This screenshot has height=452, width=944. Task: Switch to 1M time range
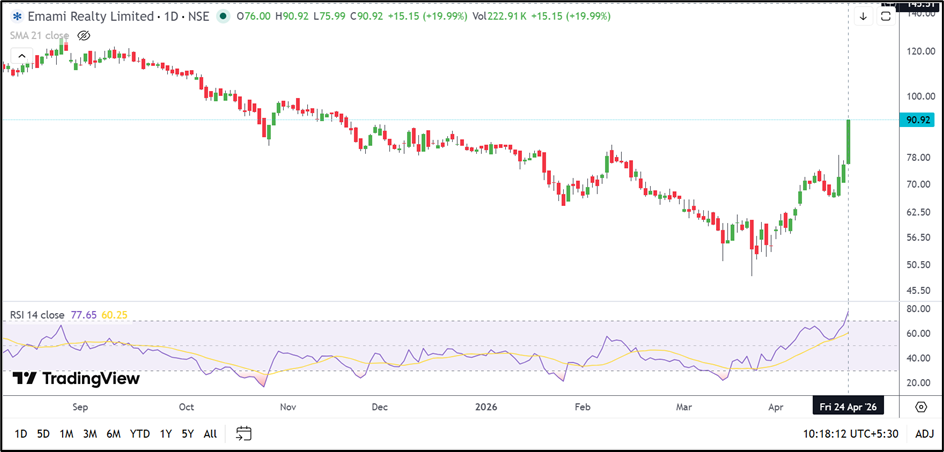pyautogui.click(x=67, y=433)
